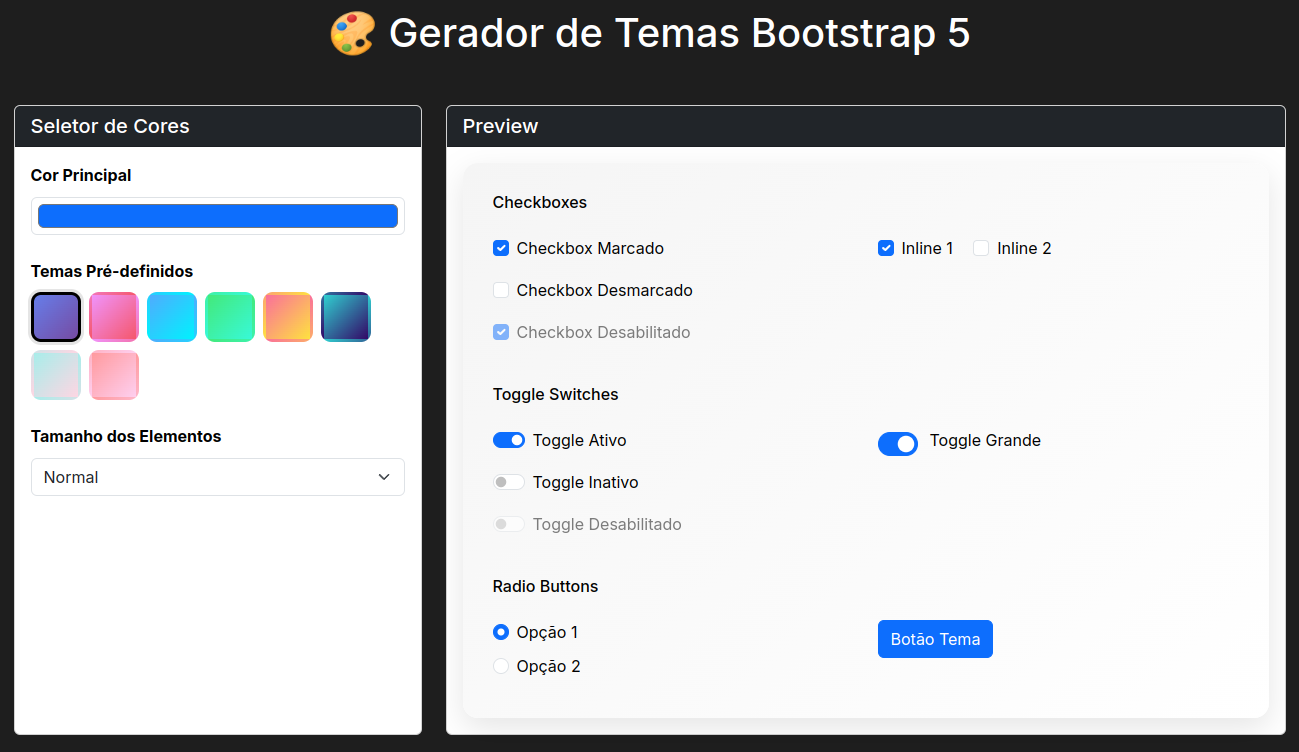The width and height of the screenshot is (1299, 752).
Task: Select the pink preset theme
Action: point(114,316)
